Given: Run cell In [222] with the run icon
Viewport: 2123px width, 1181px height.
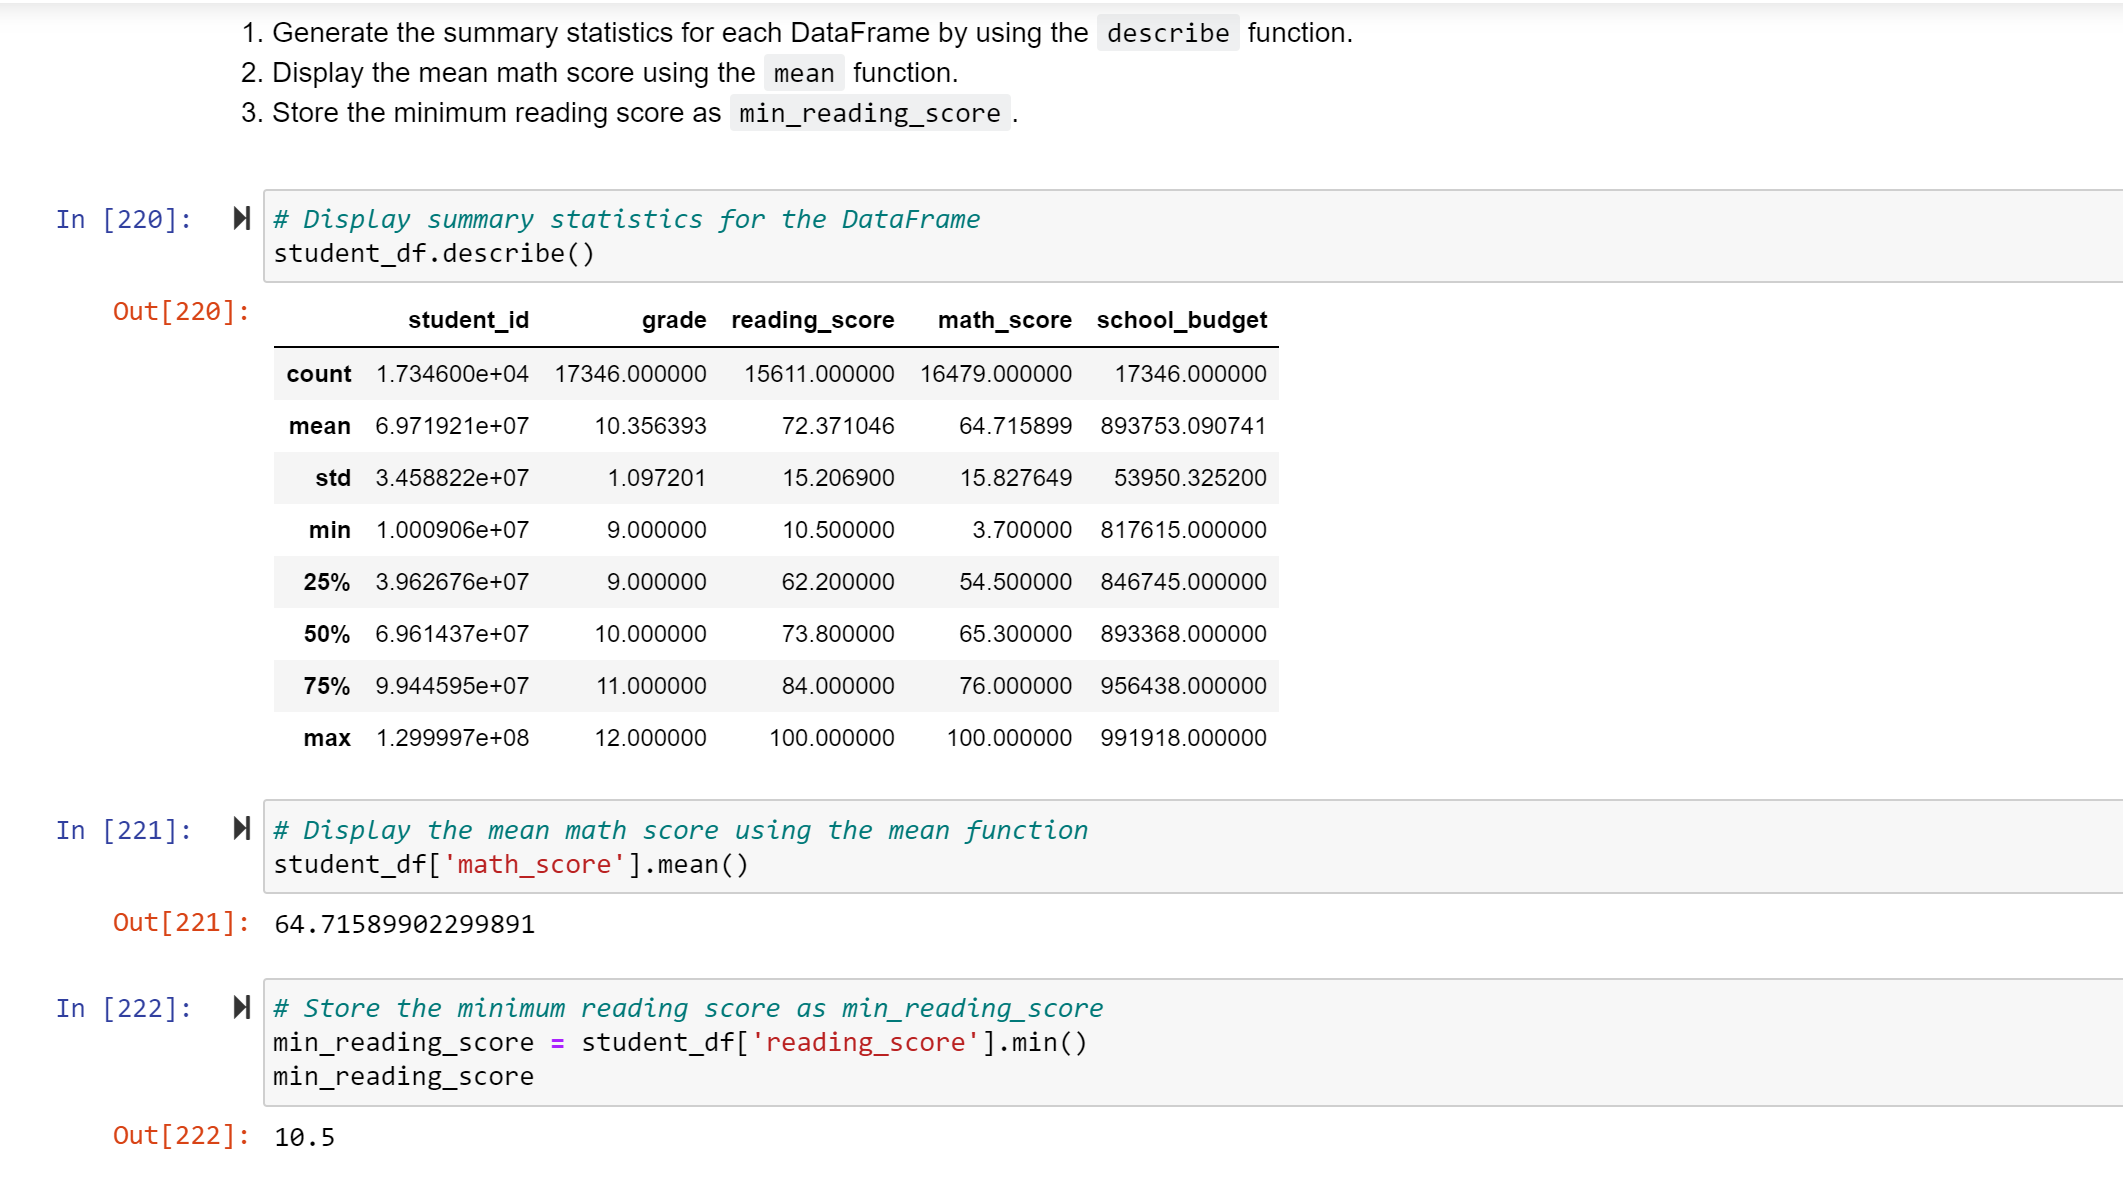Looking at the screenshot, I should (x=241, y=1007).
